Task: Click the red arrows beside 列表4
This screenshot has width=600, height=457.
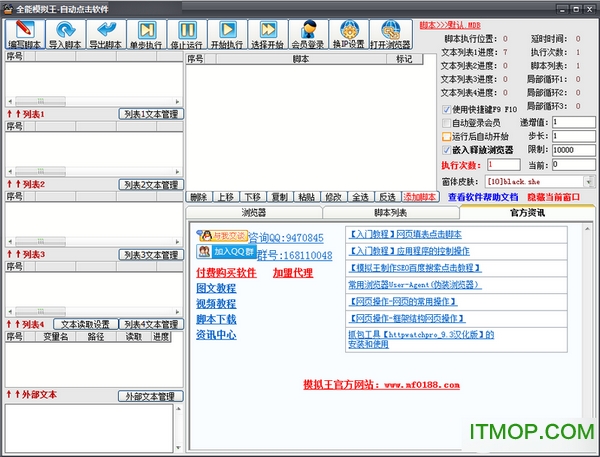Action: click(x=13, y=324)
